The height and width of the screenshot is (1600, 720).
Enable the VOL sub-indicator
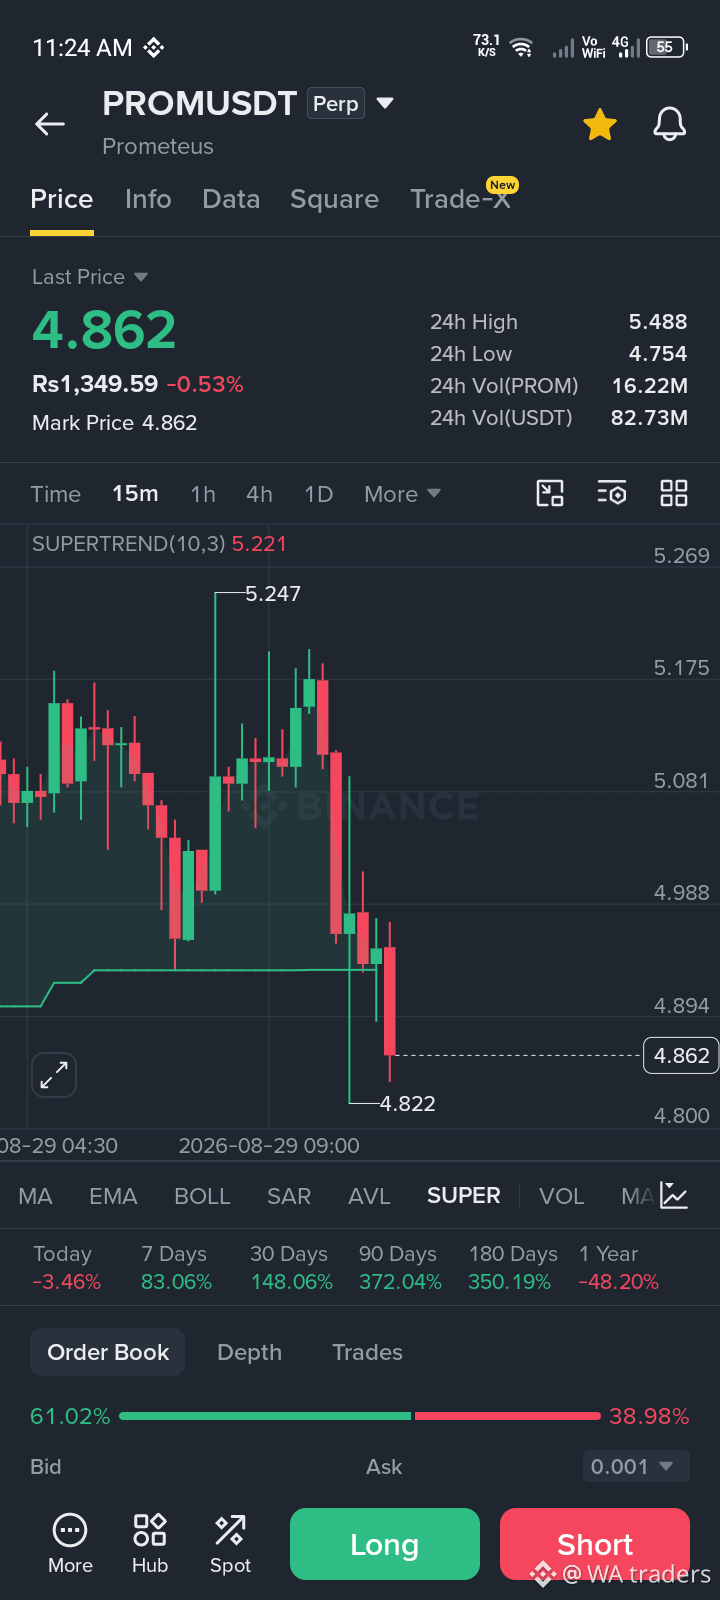point(561,1196)
